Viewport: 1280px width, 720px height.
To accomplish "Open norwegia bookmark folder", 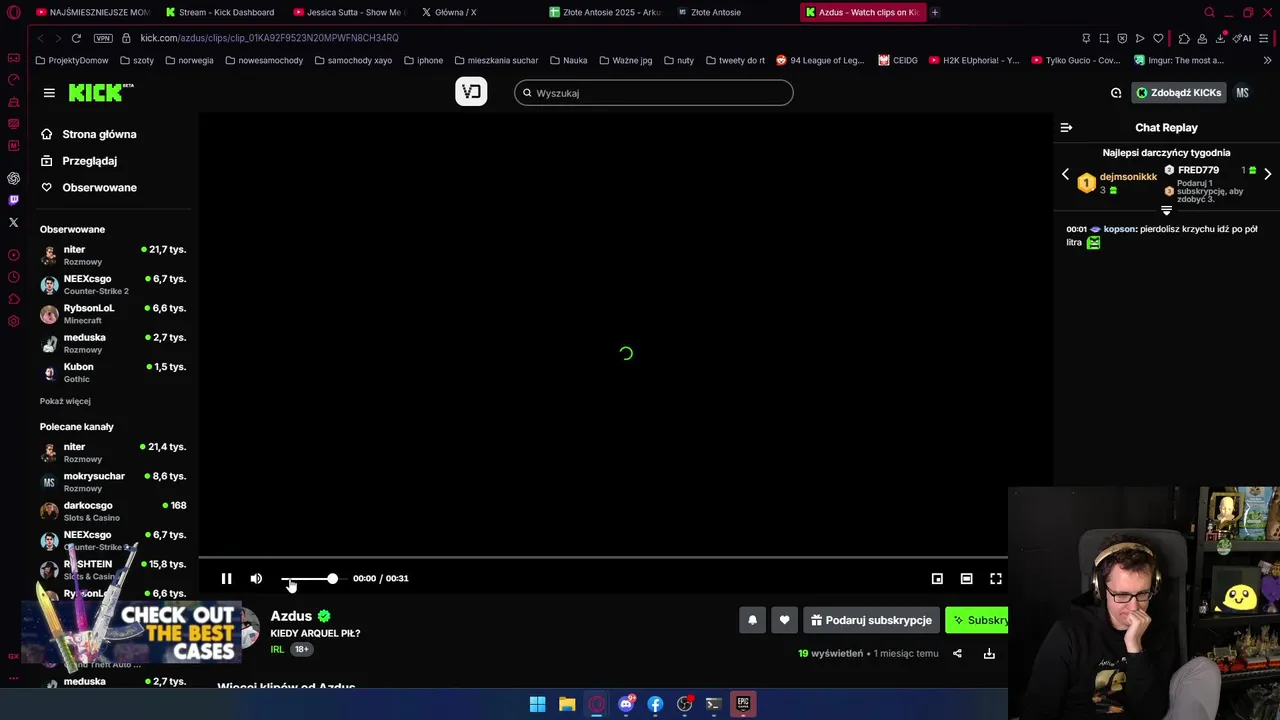I will [x=190, y=60].
